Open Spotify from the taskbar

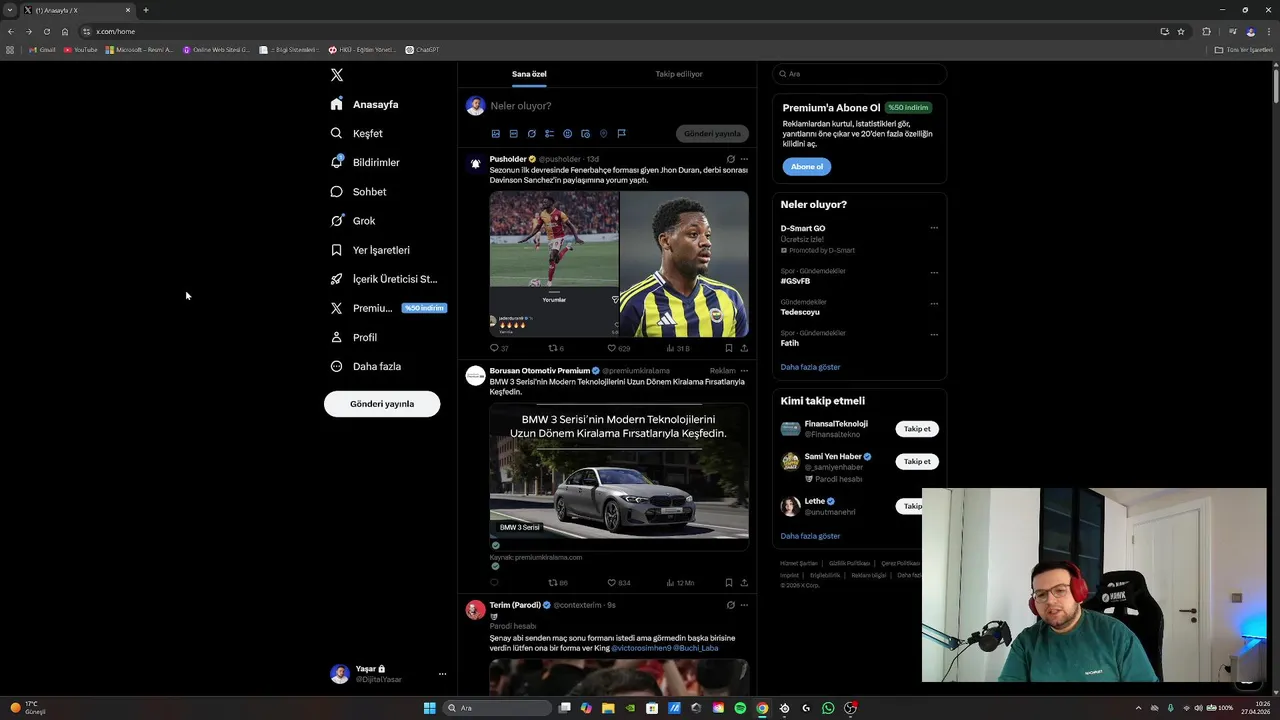click(x=740, y=708)
